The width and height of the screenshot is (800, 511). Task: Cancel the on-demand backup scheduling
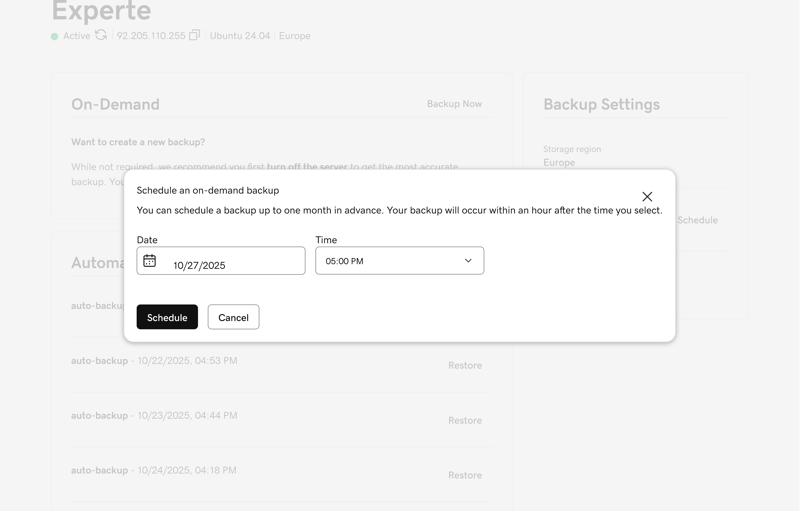233,317
